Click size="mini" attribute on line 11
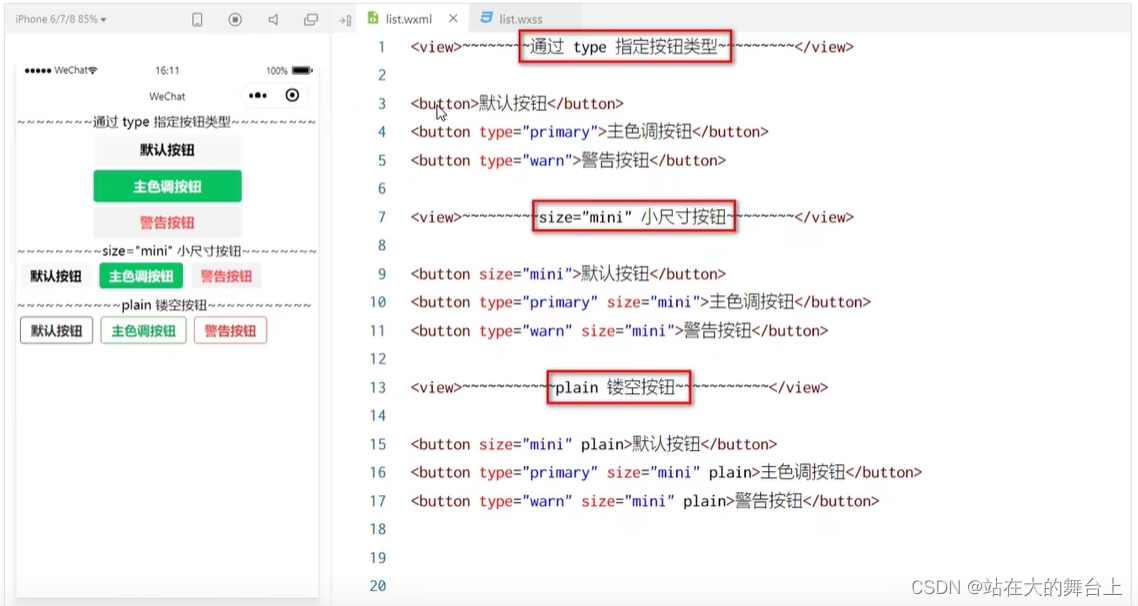1138x606 pixels. pos(628,331)
